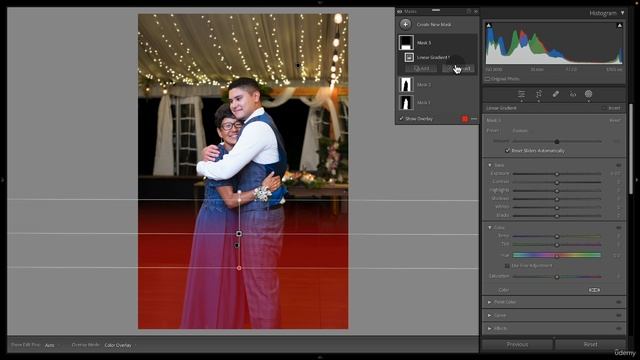This screenshot has height=360, width=640.
Task: Toggle the Invert checkbox for Linear Gradient
Action: pyautogui.click(x=604, y=108)
